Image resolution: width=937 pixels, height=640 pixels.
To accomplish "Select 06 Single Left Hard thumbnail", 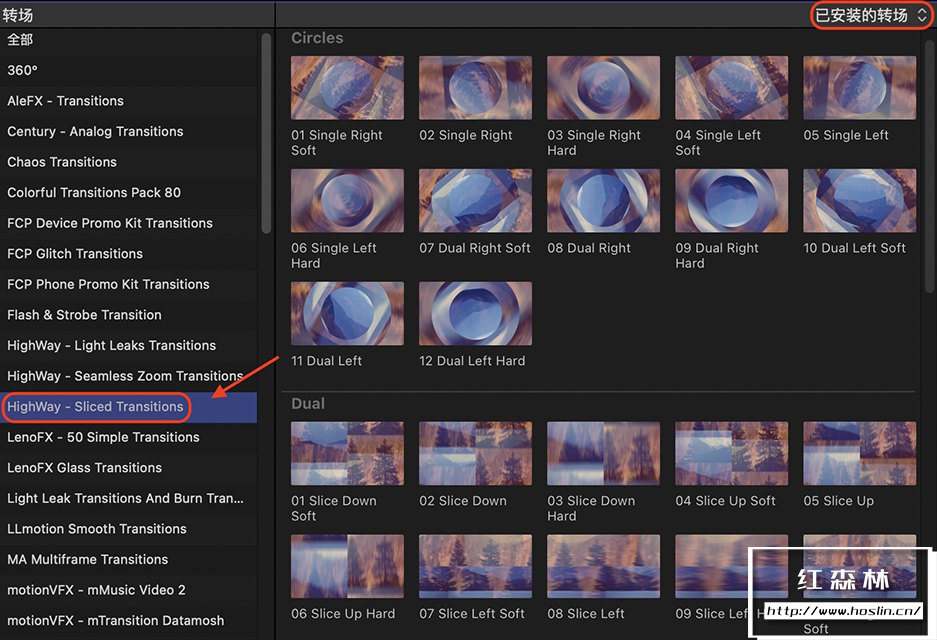I will 347,200.
